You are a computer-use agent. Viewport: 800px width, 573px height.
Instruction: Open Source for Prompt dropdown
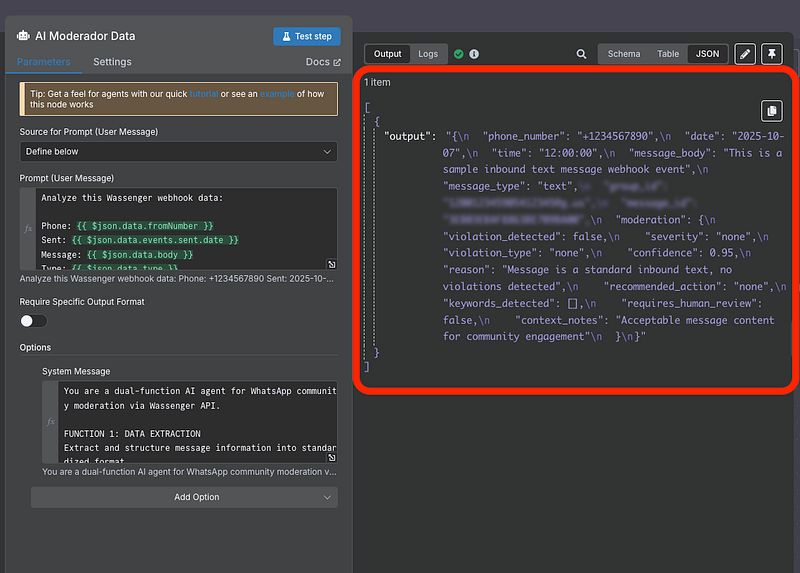(x=179, y=152)
